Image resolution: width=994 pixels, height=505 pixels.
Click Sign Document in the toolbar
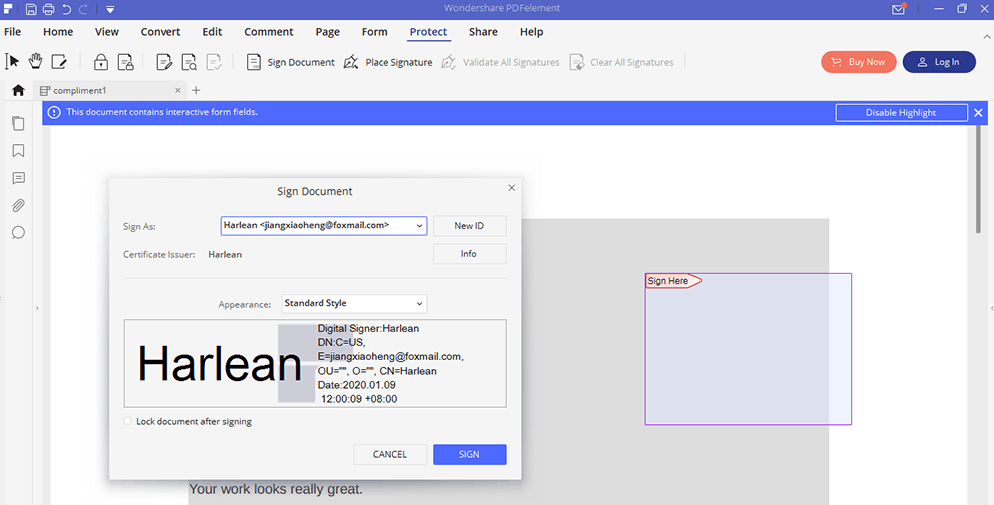point(290,62)
